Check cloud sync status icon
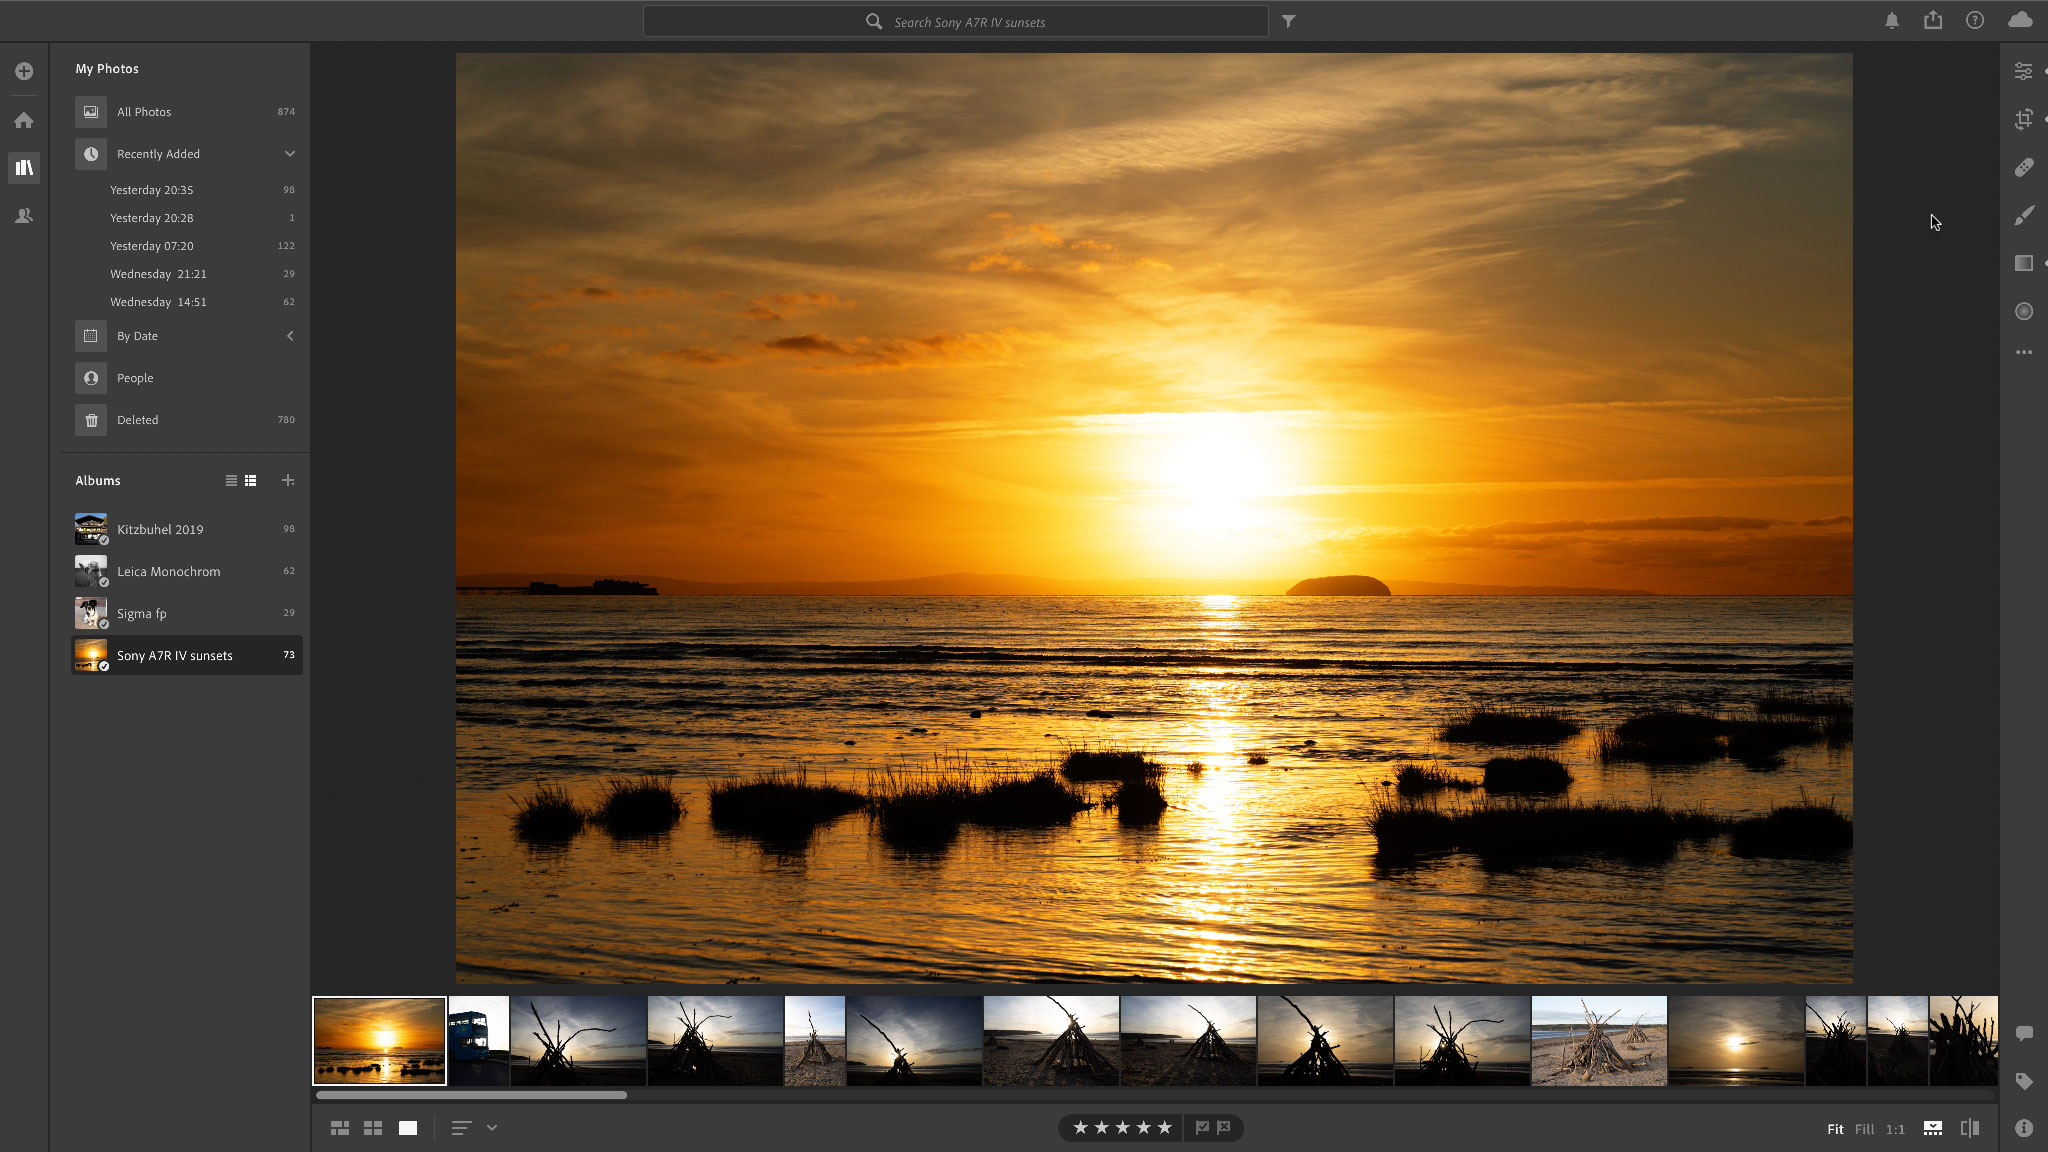 point(2019,20)
